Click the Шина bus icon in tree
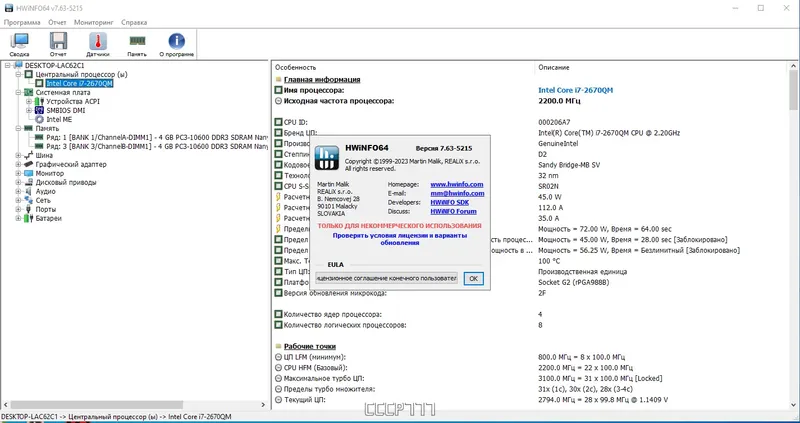Image resolution: width=800 pixels, height=423 pixels. tap(29, 155)
